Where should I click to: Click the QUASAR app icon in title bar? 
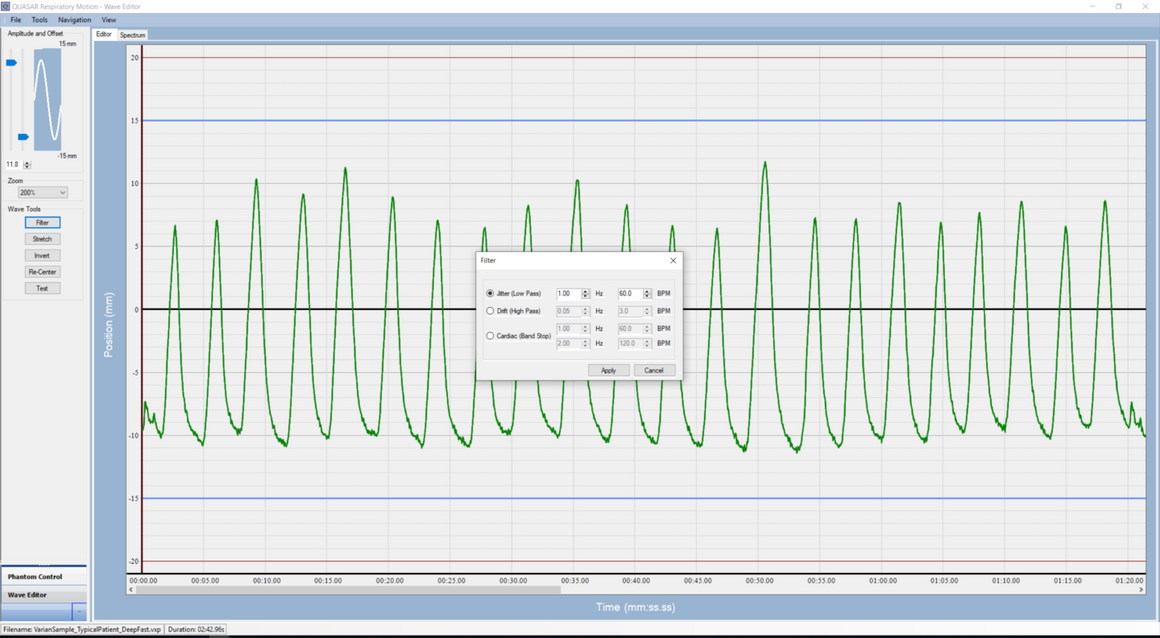[6, 6]
